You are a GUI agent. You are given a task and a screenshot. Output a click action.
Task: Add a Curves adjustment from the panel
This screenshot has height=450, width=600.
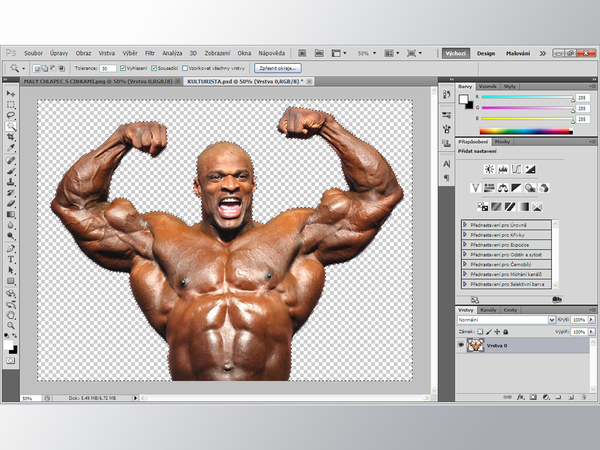coord(517,169)
